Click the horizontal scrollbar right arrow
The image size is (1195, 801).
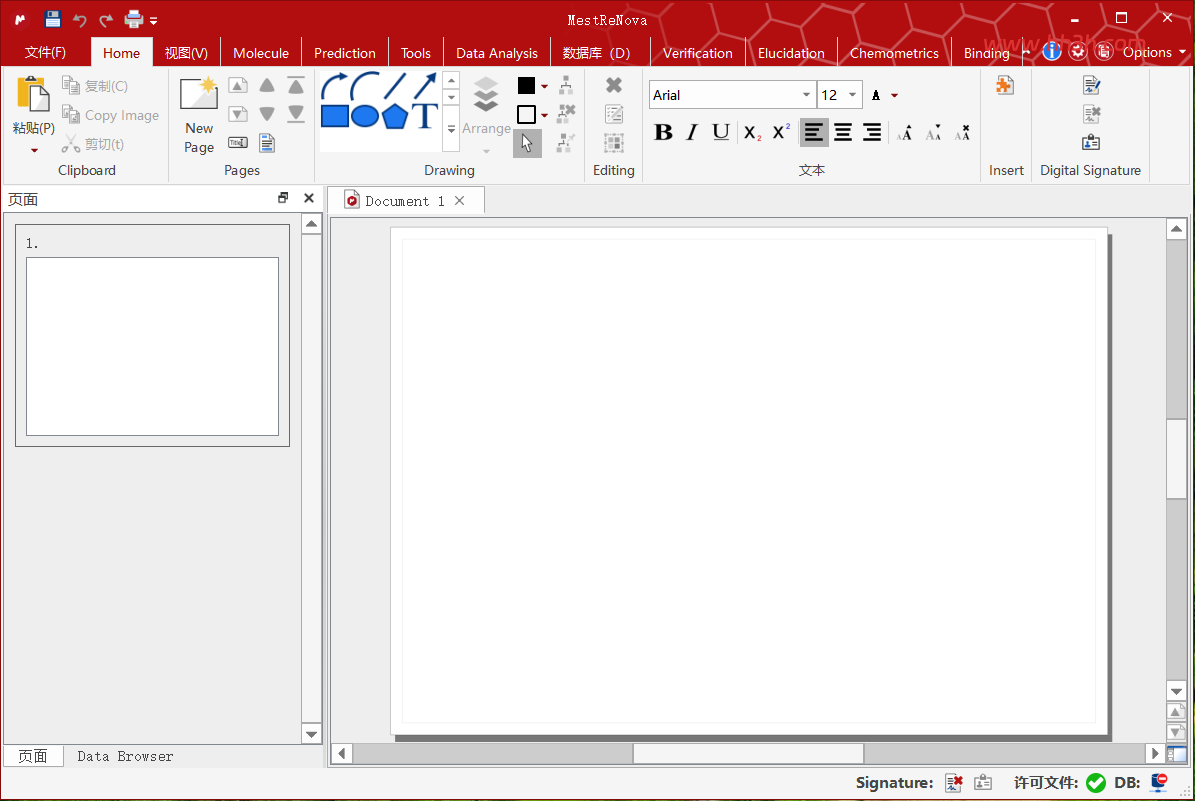click(x=1155, y=754)
